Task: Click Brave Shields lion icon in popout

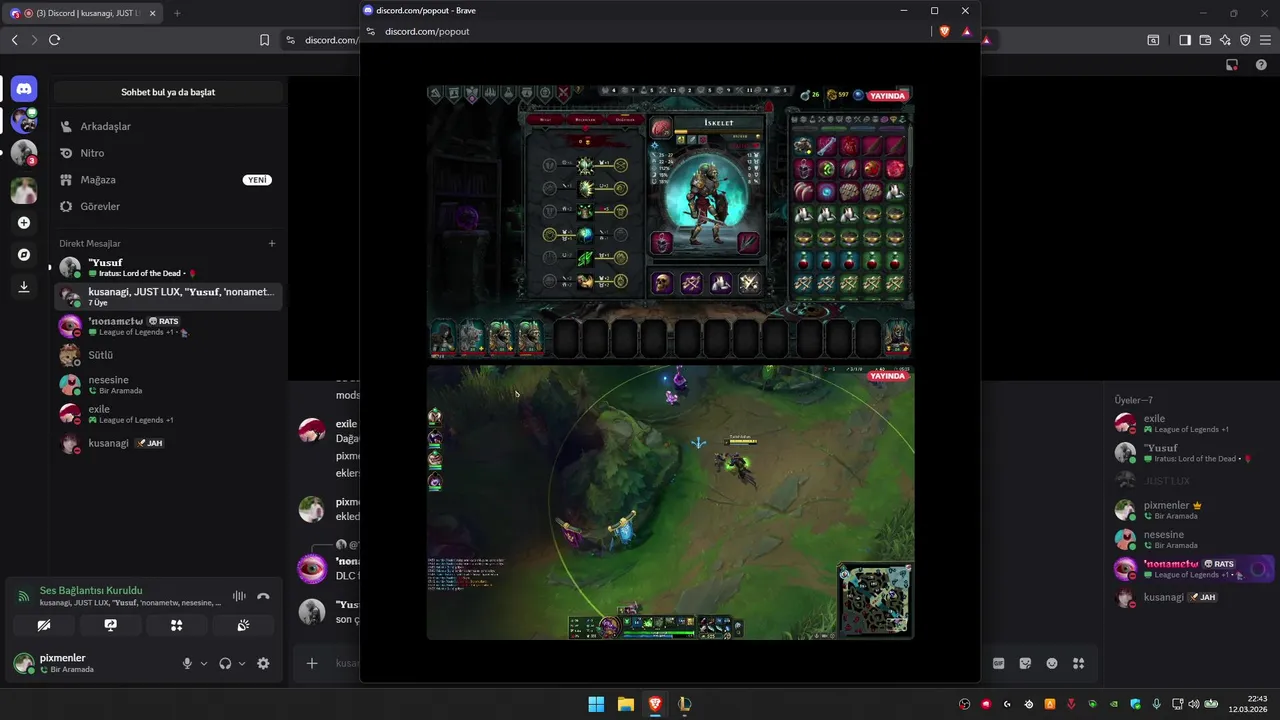Action: [945, 31]
